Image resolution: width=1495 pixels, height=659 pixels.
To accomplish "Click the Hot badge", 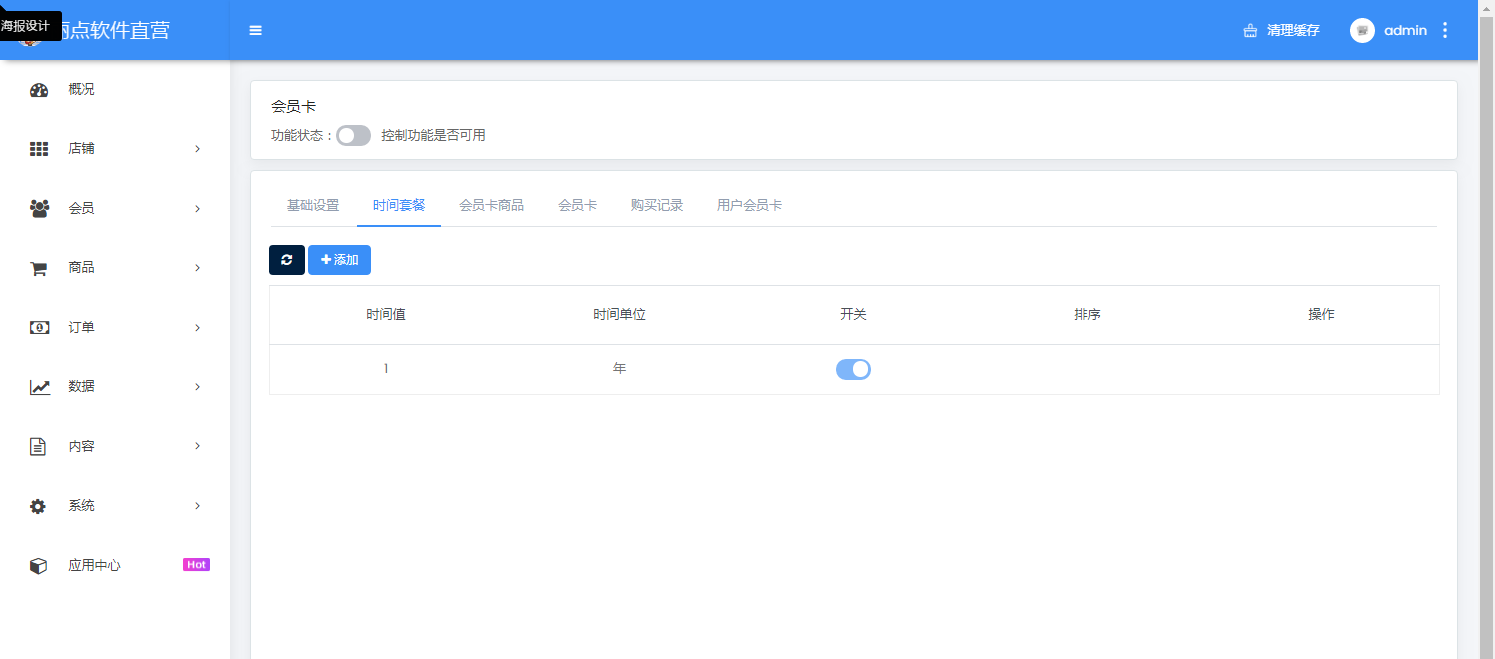I will (x=196, y=565).
